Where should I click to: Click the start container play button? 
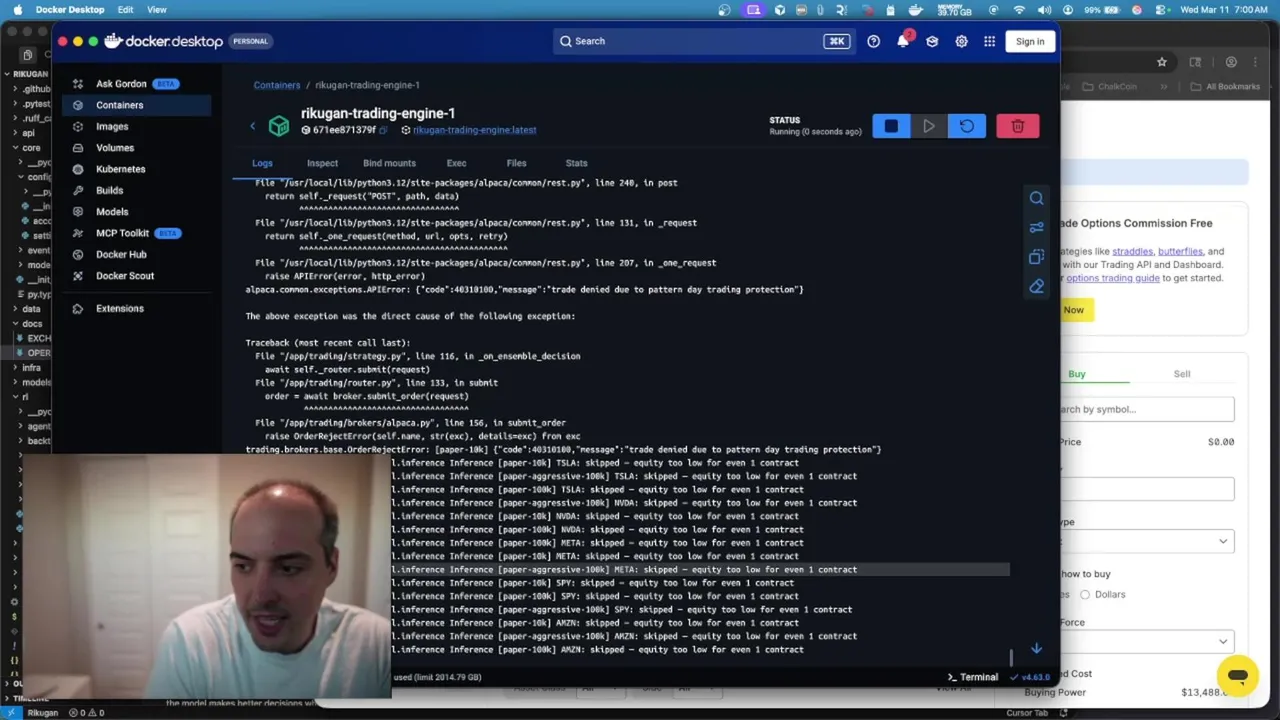point(929,126)
